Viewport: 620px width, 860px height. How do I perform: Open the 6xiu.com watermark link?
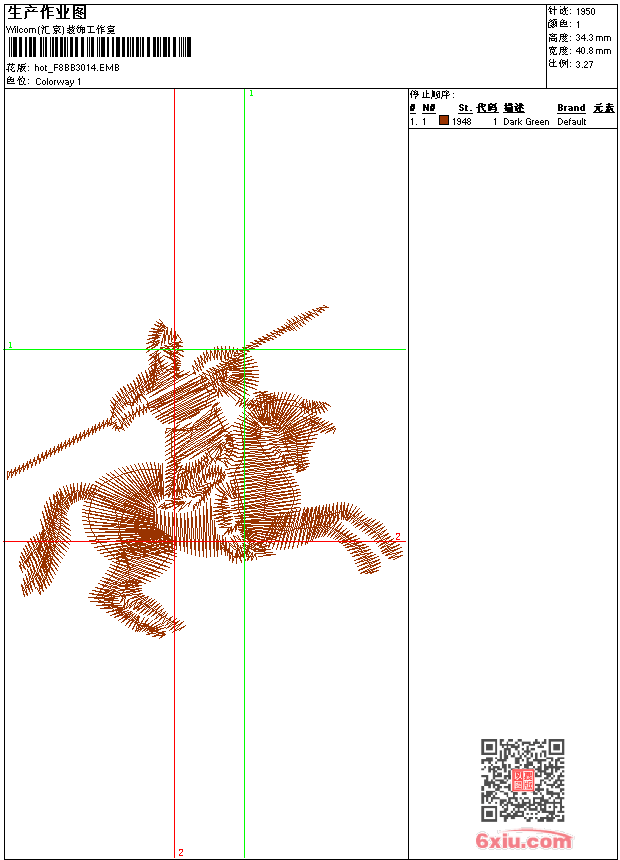coord(523,841)
